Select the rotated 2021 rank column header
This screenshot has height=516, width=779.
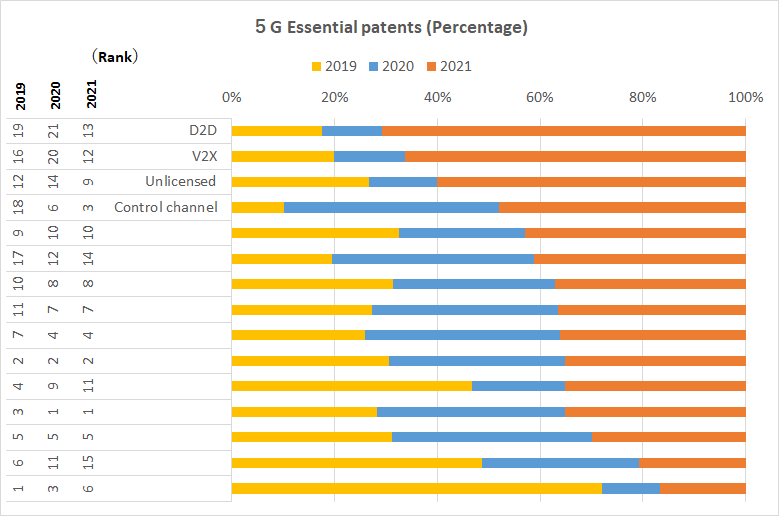[x=92, y=97]
